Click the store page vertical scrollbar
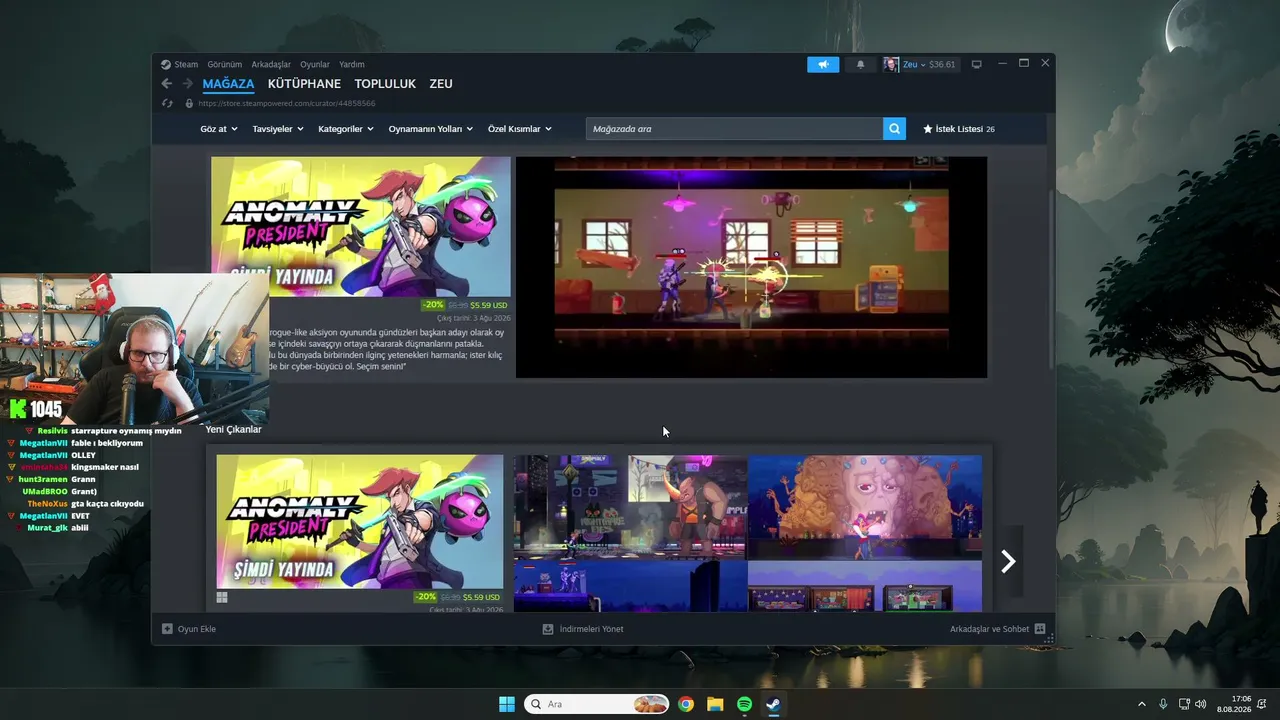1280x720 pixels. (x=1050, y=280)
